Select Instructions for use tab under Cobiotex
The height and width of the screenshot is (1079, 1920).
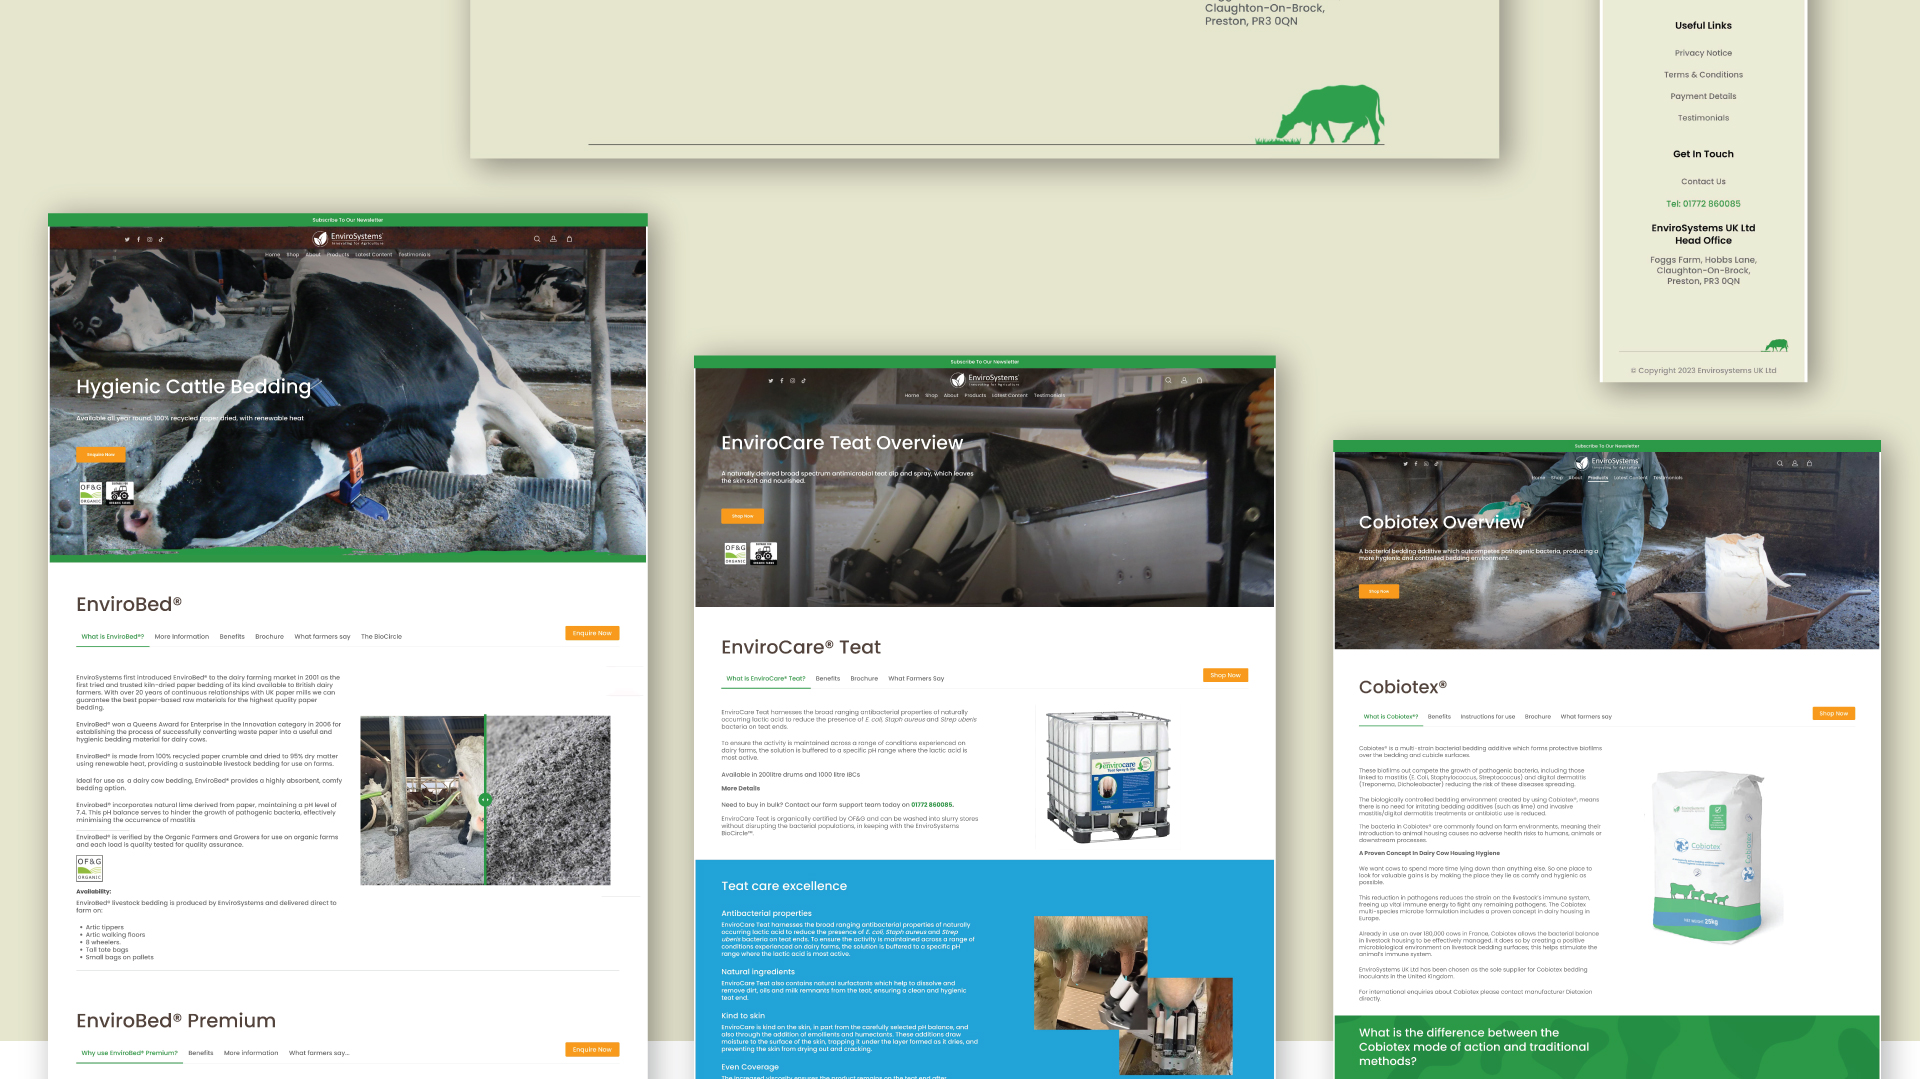click(x=1487, y=717)
